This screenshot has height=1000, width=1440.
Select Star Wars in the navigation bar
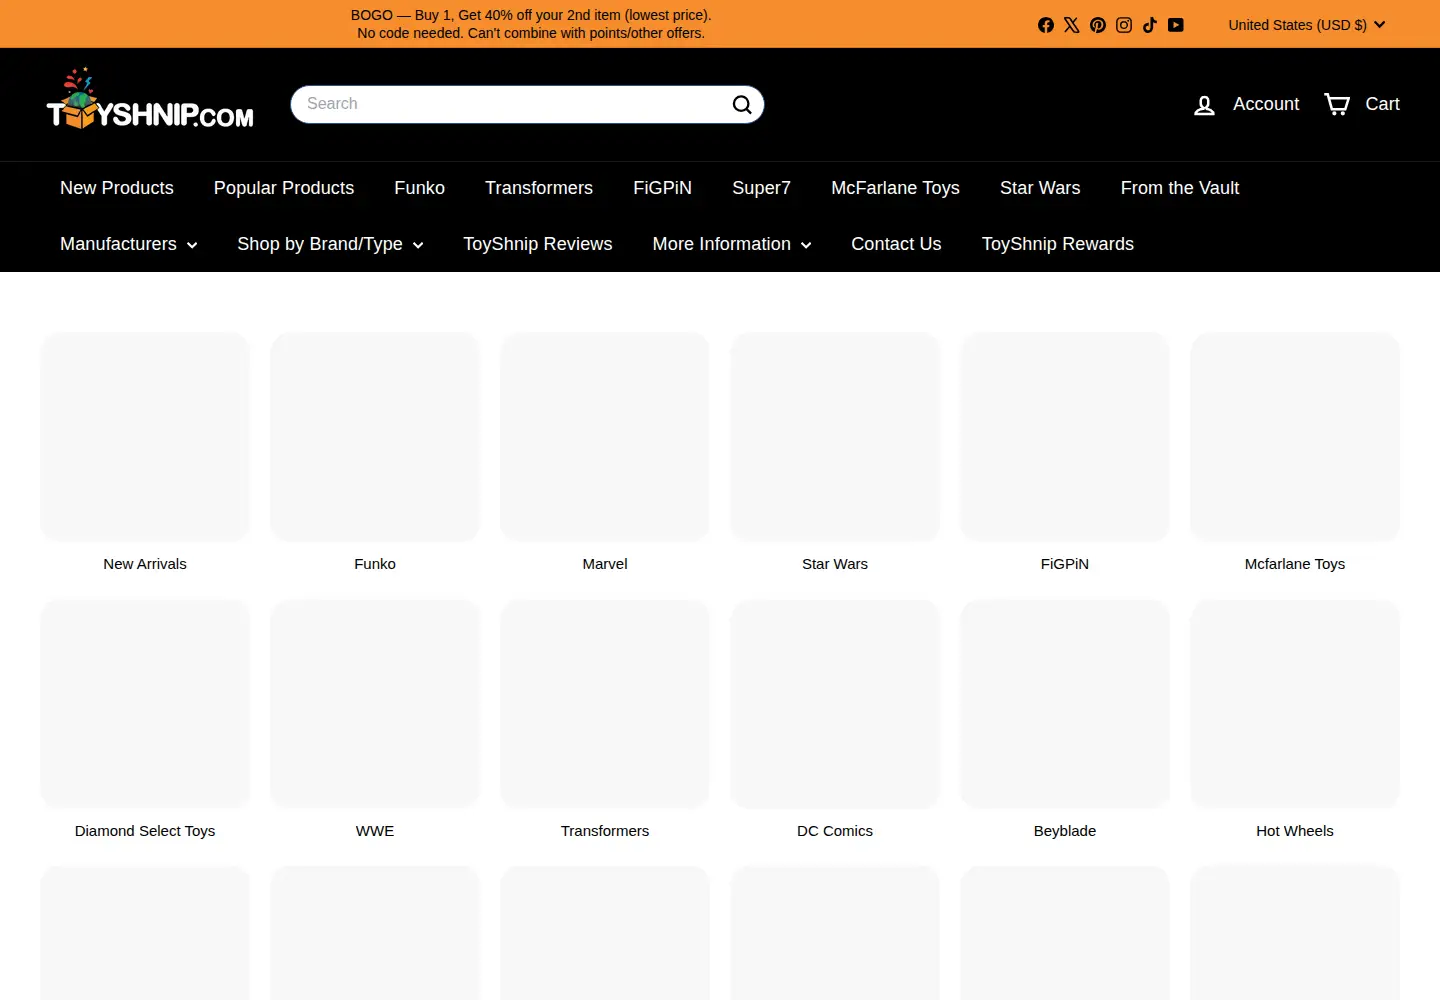[1040, 188]
